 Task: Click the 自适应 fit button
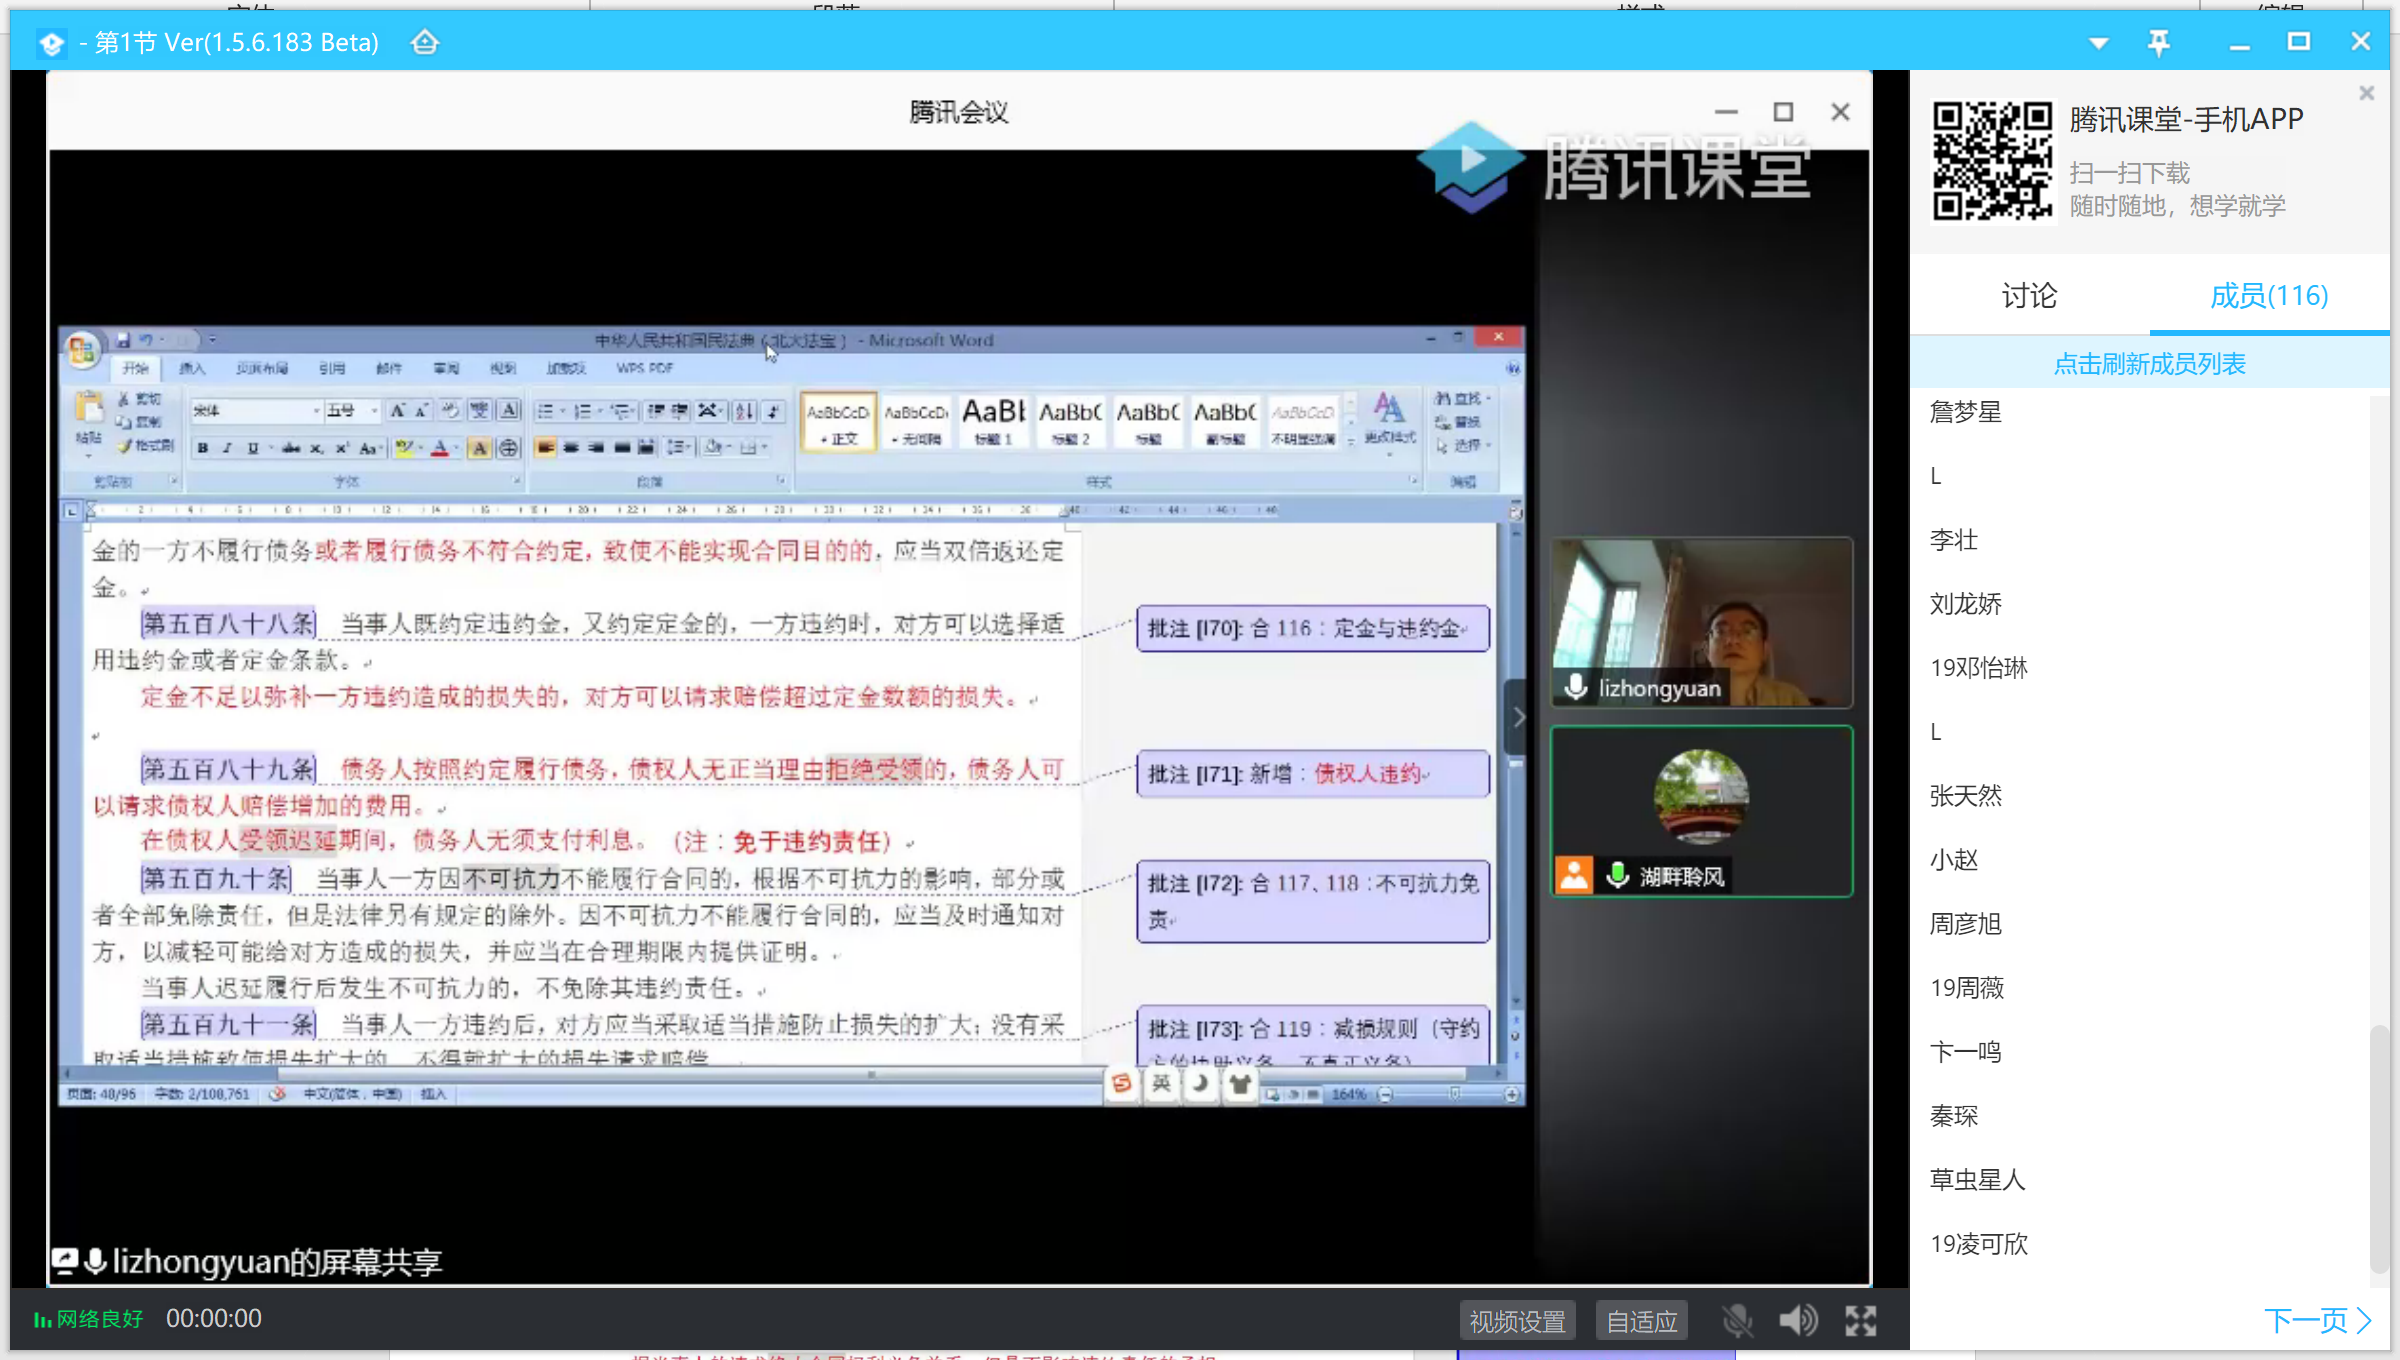pos(1641,1321)
